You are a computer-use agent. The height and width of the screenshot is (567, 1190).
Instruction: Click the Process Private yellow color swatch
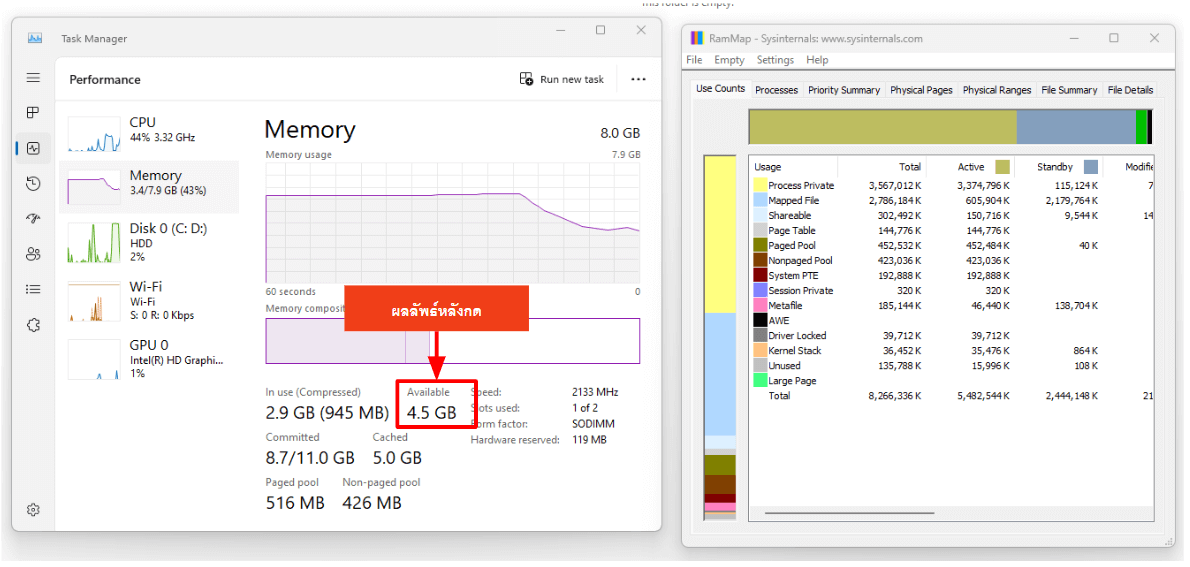(760, 185)
